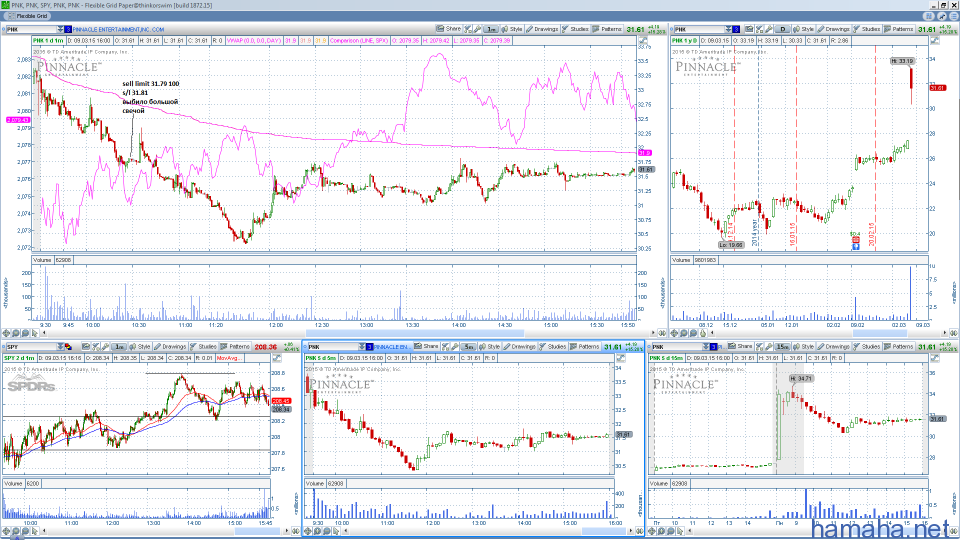
Task: Open Style menu in top-left PNK chart
Action: pos(512,29)
